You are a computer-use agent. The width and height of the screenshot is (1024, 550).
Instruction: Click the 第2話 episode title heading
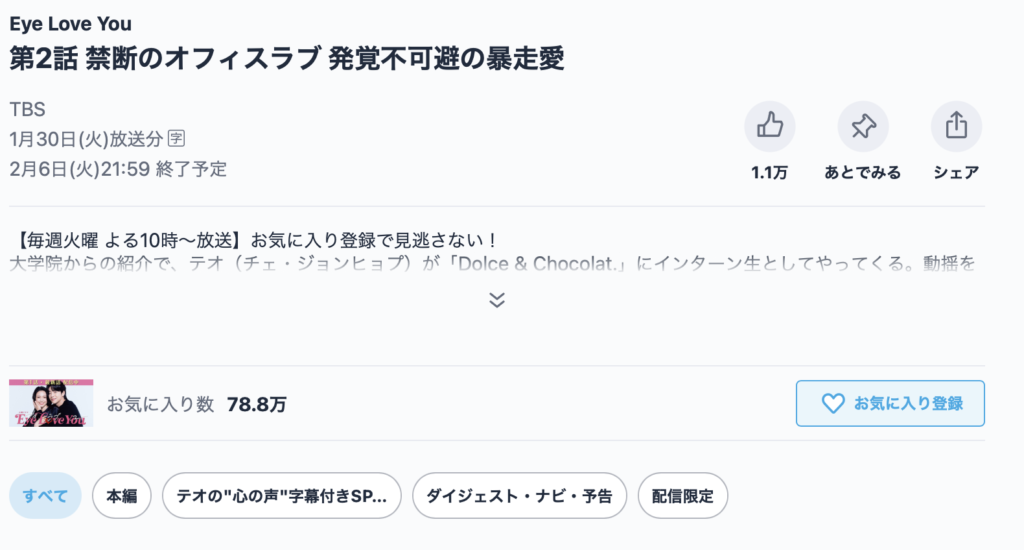pyautogui.click(x=287, y=58)
